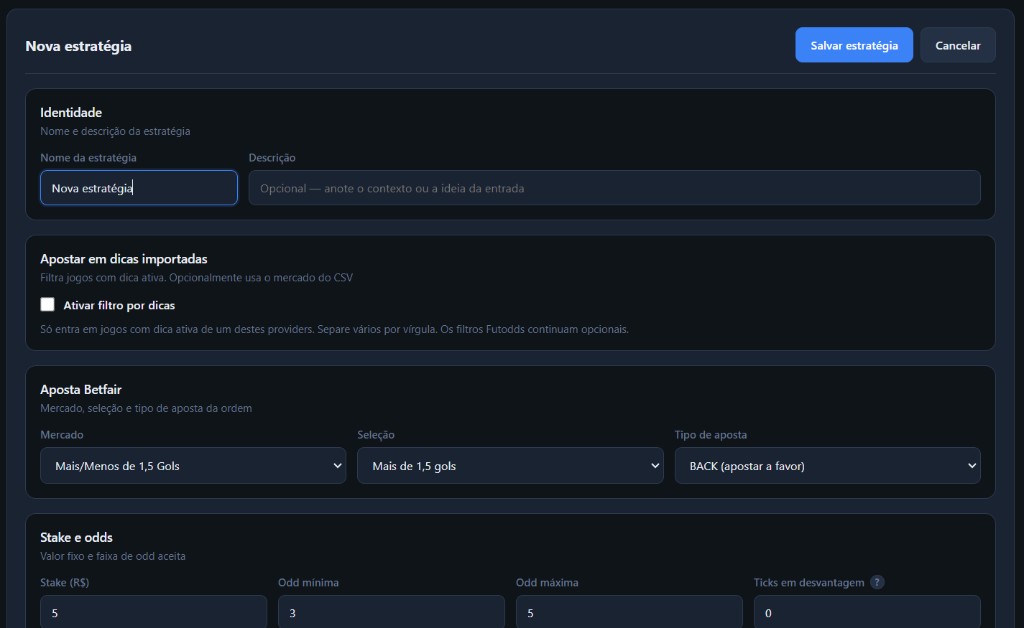Click the Ticks em desvantagem input field
Viewport: 1024px width, 628px height.
(x=867, y=612)
